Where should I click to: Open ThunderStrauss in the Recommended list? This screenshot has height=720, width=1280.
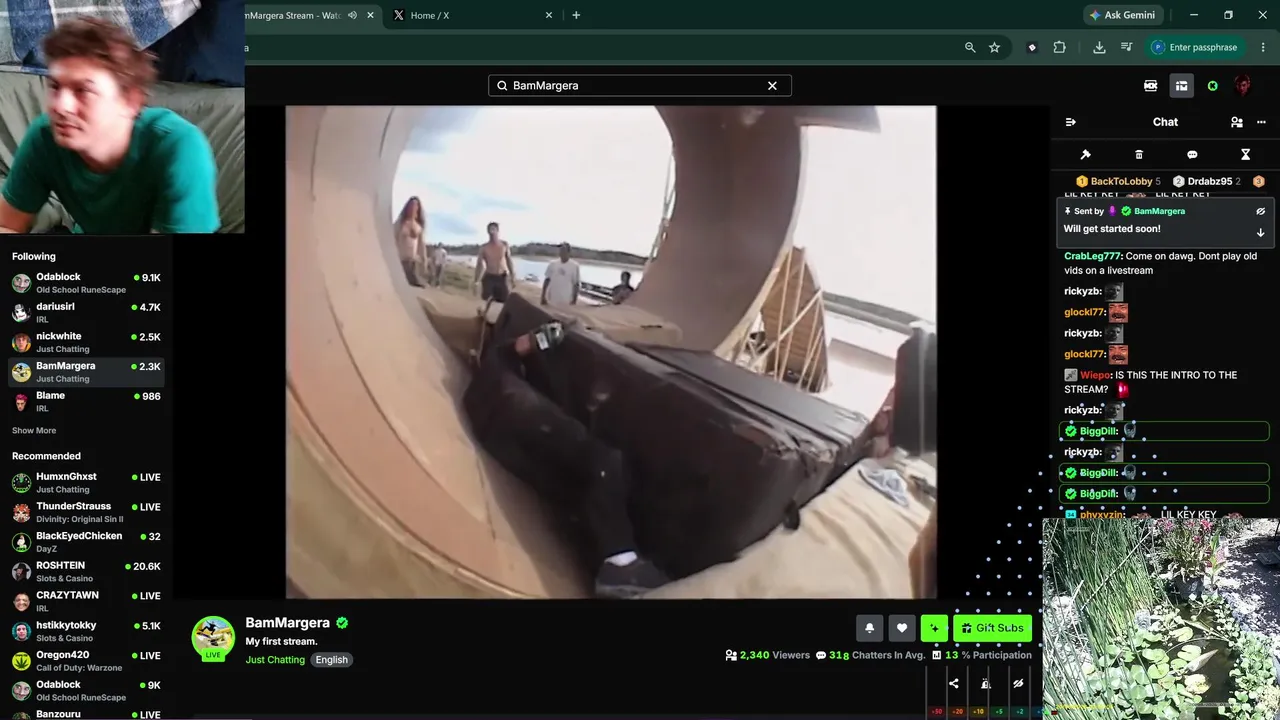(x=86, y=512)
